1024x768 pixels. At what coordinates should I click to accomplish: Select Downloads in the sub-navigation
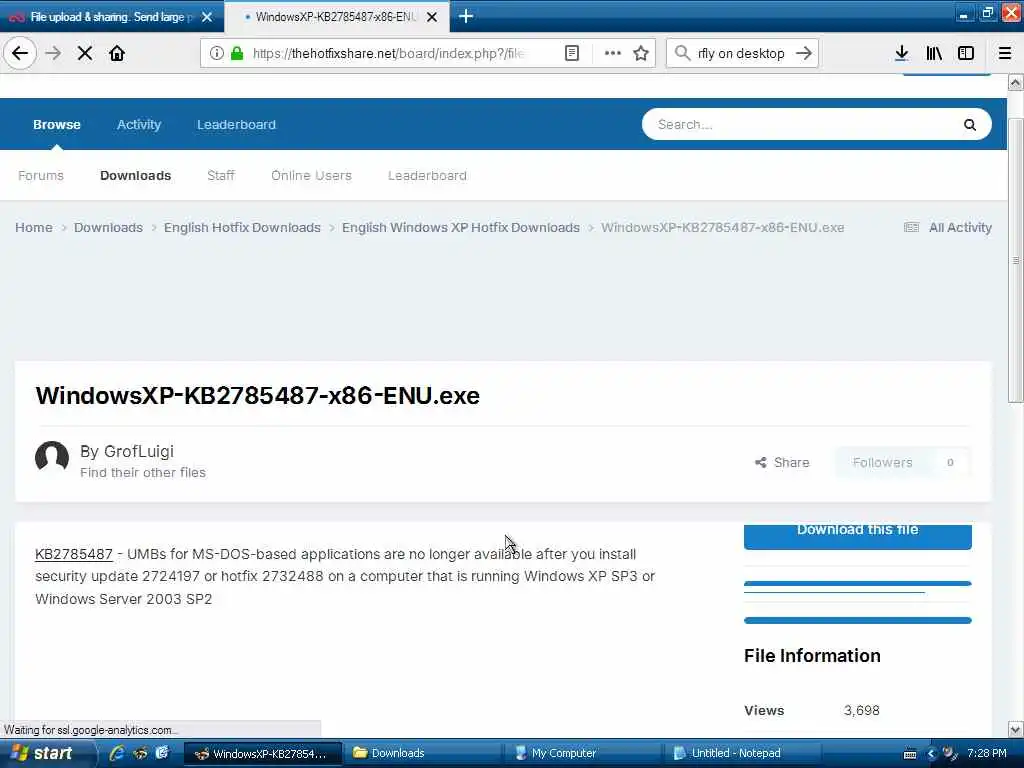135,176
